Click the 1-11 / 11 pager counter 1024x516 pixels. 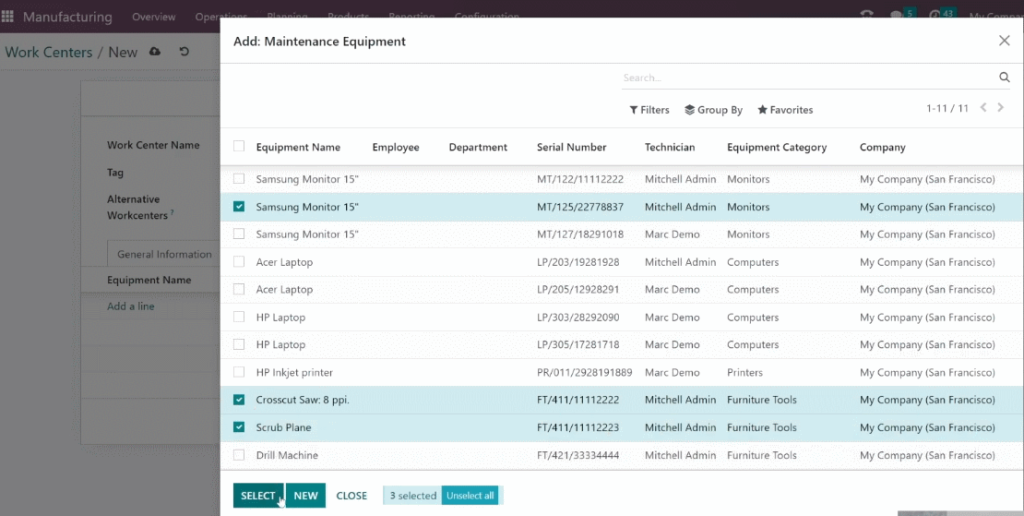coord(947,108)
